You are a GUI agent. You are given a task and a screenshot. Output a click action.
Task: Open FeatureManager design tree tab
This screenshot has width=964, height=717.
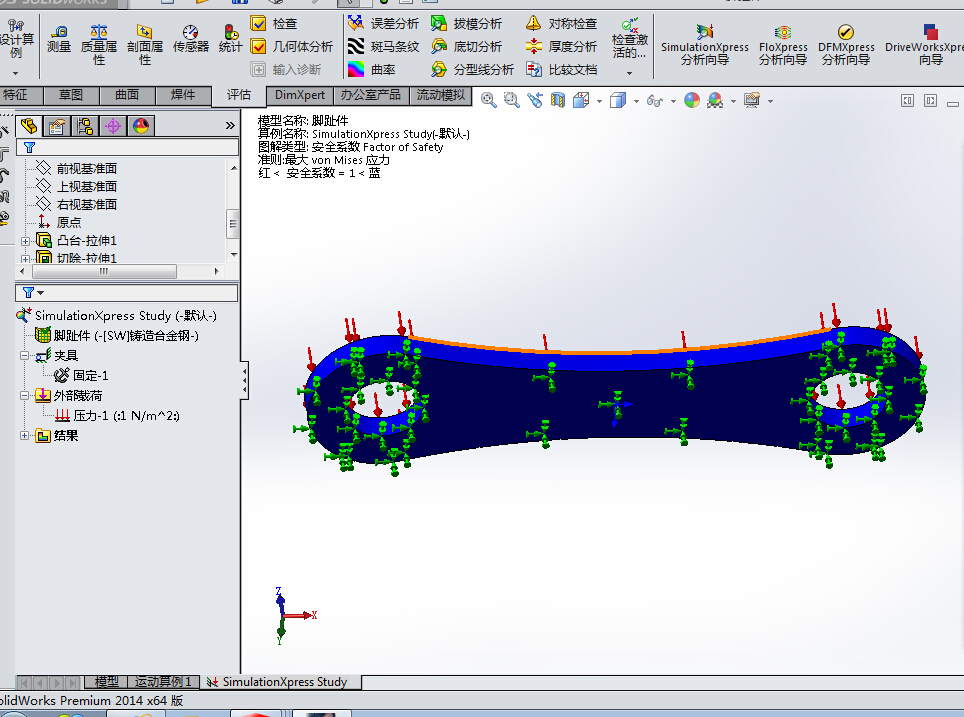pos(29,126)
